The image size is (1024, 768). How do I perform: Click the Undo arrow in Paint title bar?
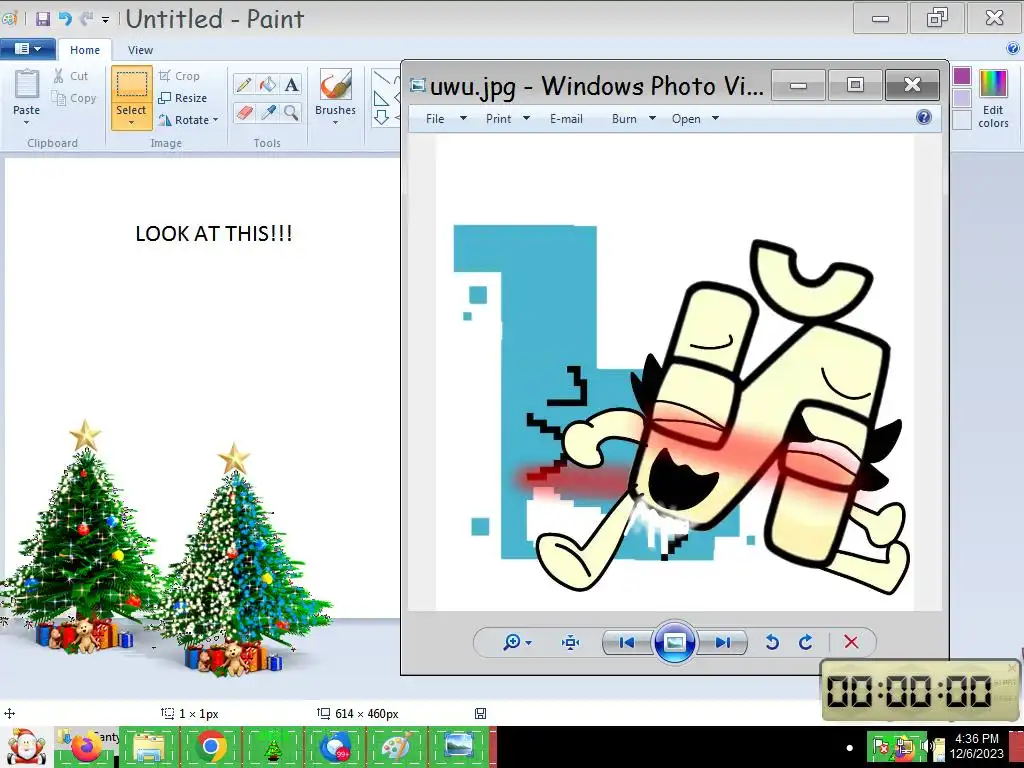coord(65,19)
